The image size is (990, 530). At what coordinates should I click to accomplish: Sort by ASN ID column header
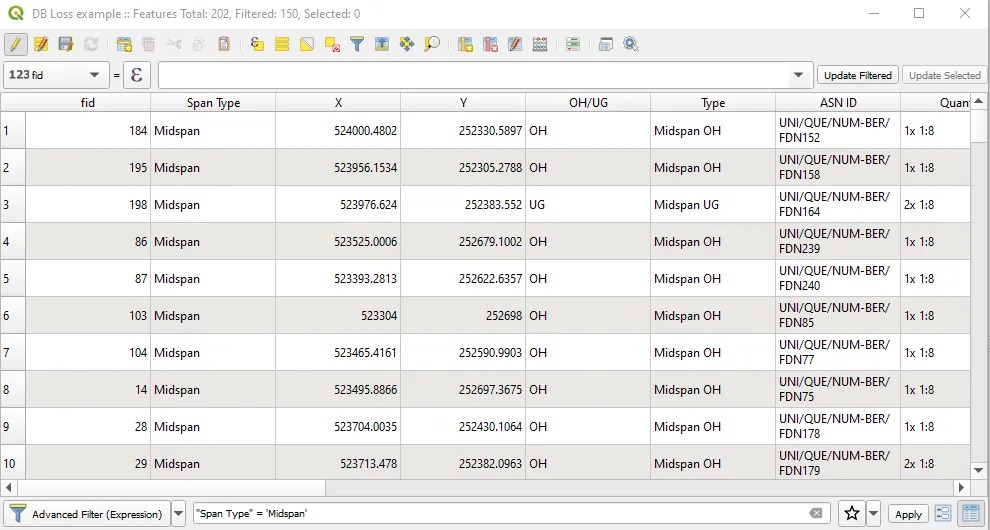[x=838, y=102]
